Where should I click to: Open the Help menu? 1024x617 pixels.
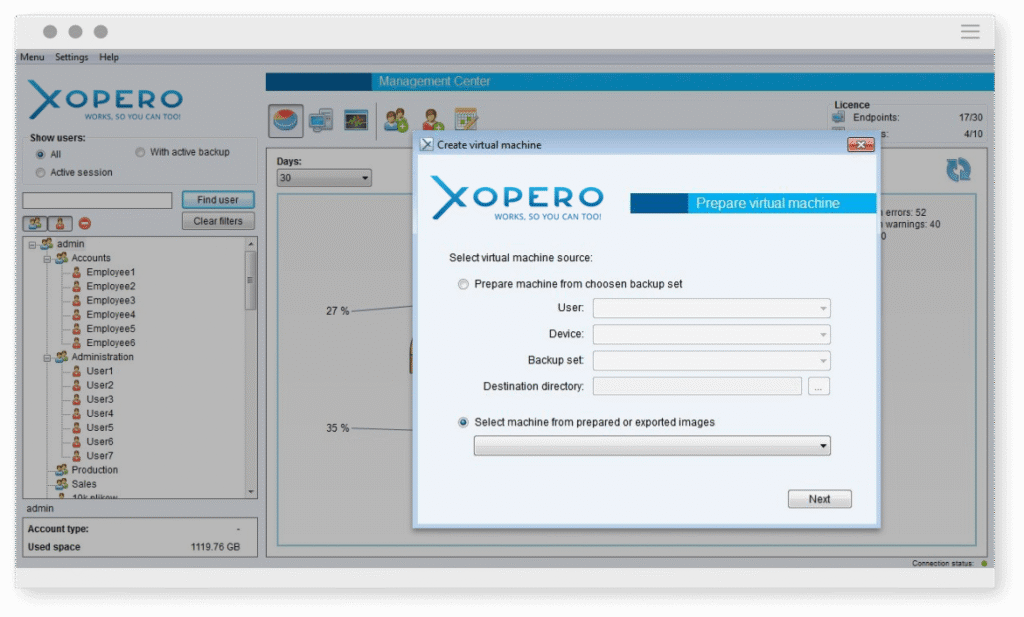109,57
